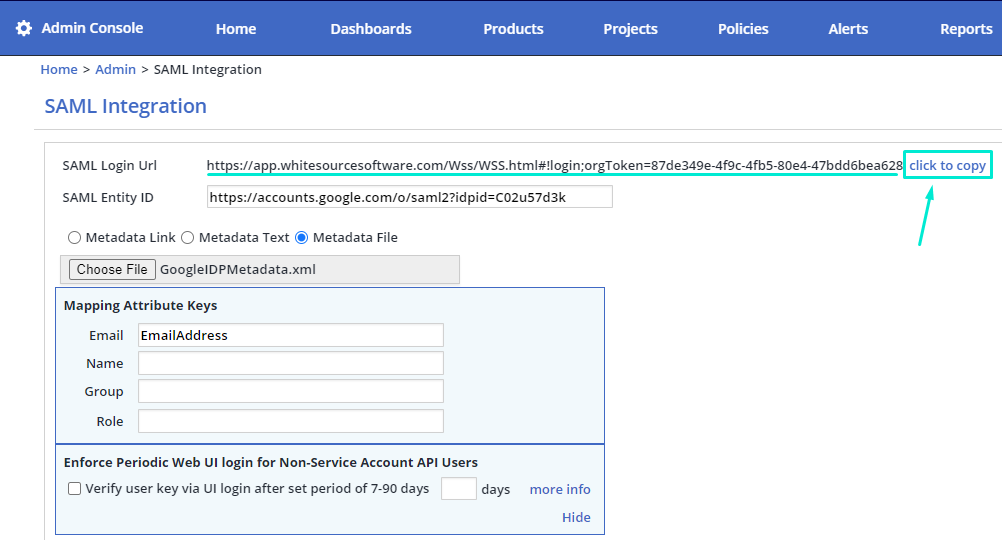Open the Home menu
Screen dimensions: 1002x540
[236, 29]
